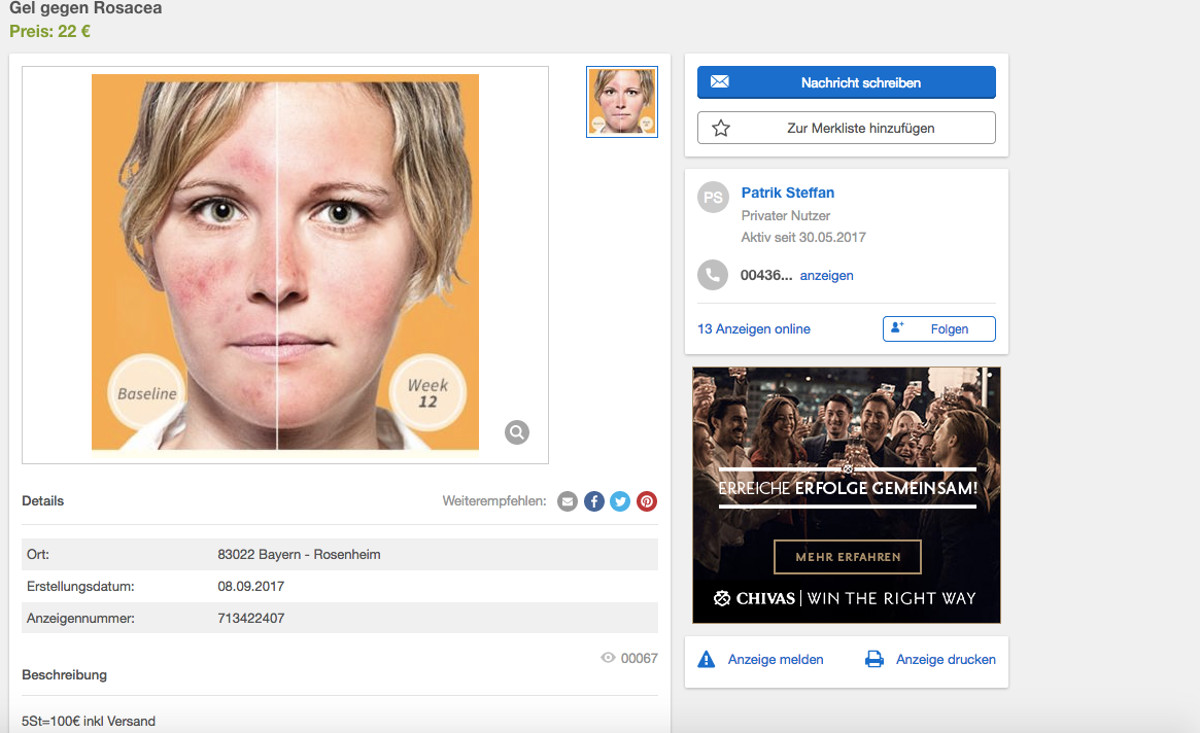Click the phone icon beside number
The height and width of the screenshot is (733, 1200).
712,275
